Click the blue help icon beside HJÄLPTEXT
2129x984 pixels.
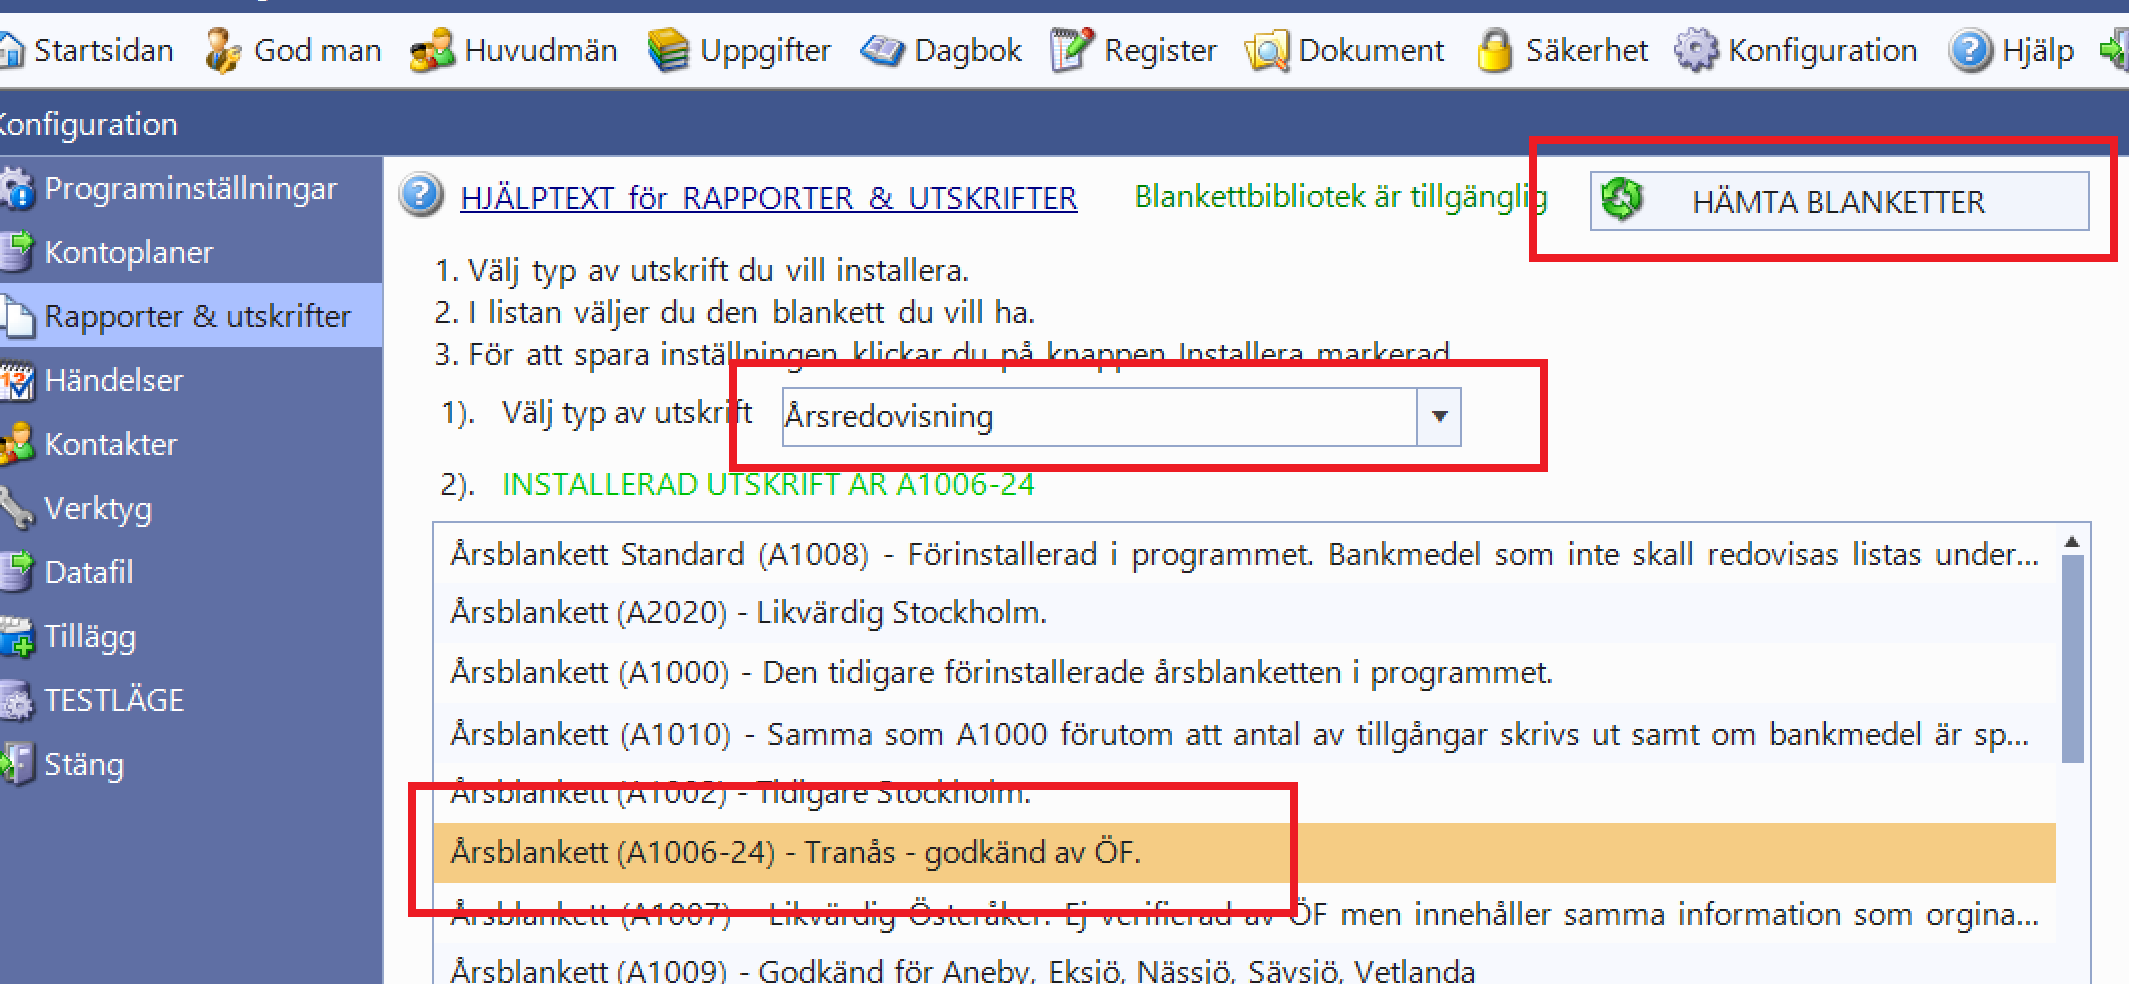point(421,195)
